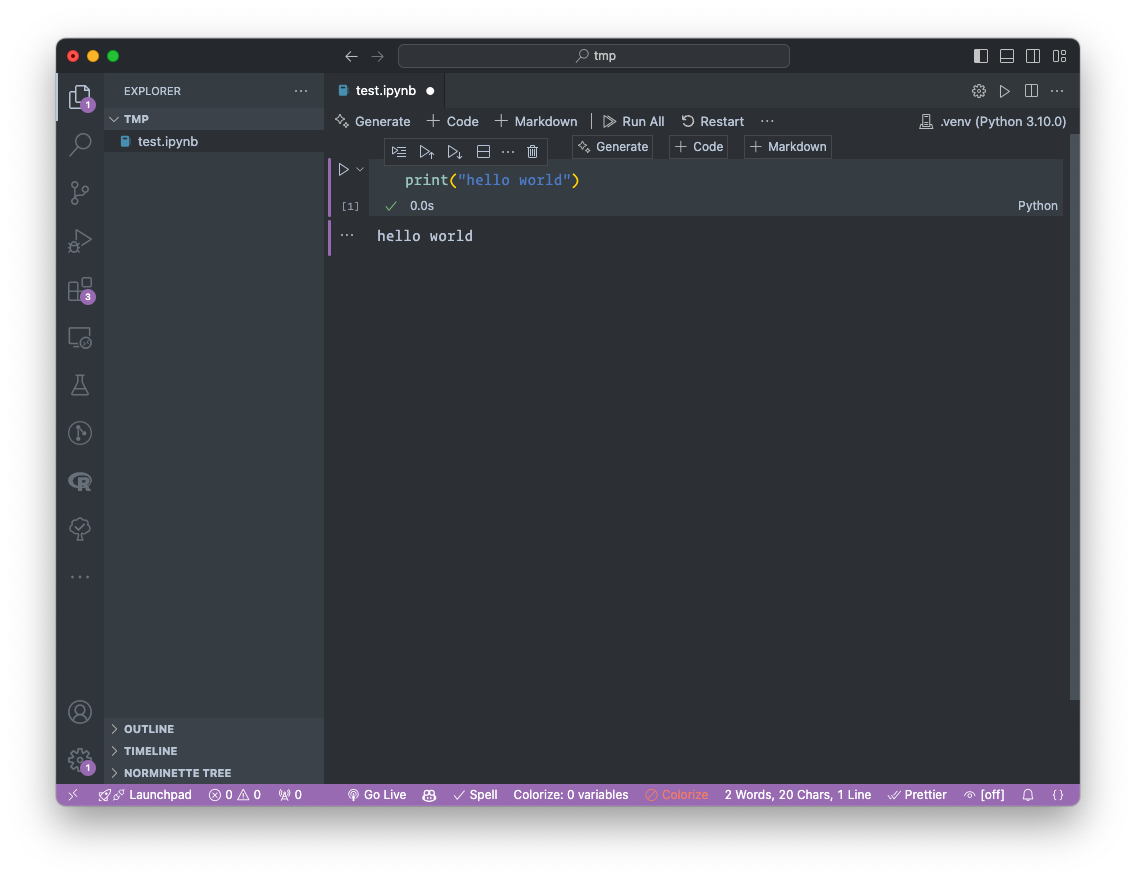Open the Accounts menu
Viewport: 1136px width, 880px height.
(80, 712)
